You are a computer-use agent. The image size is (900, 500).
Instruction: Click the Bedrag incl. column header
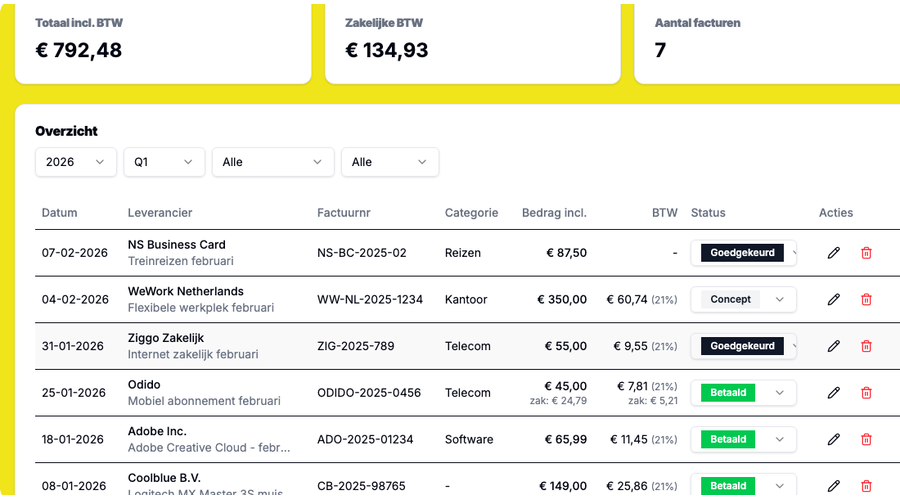click(554, 213)
